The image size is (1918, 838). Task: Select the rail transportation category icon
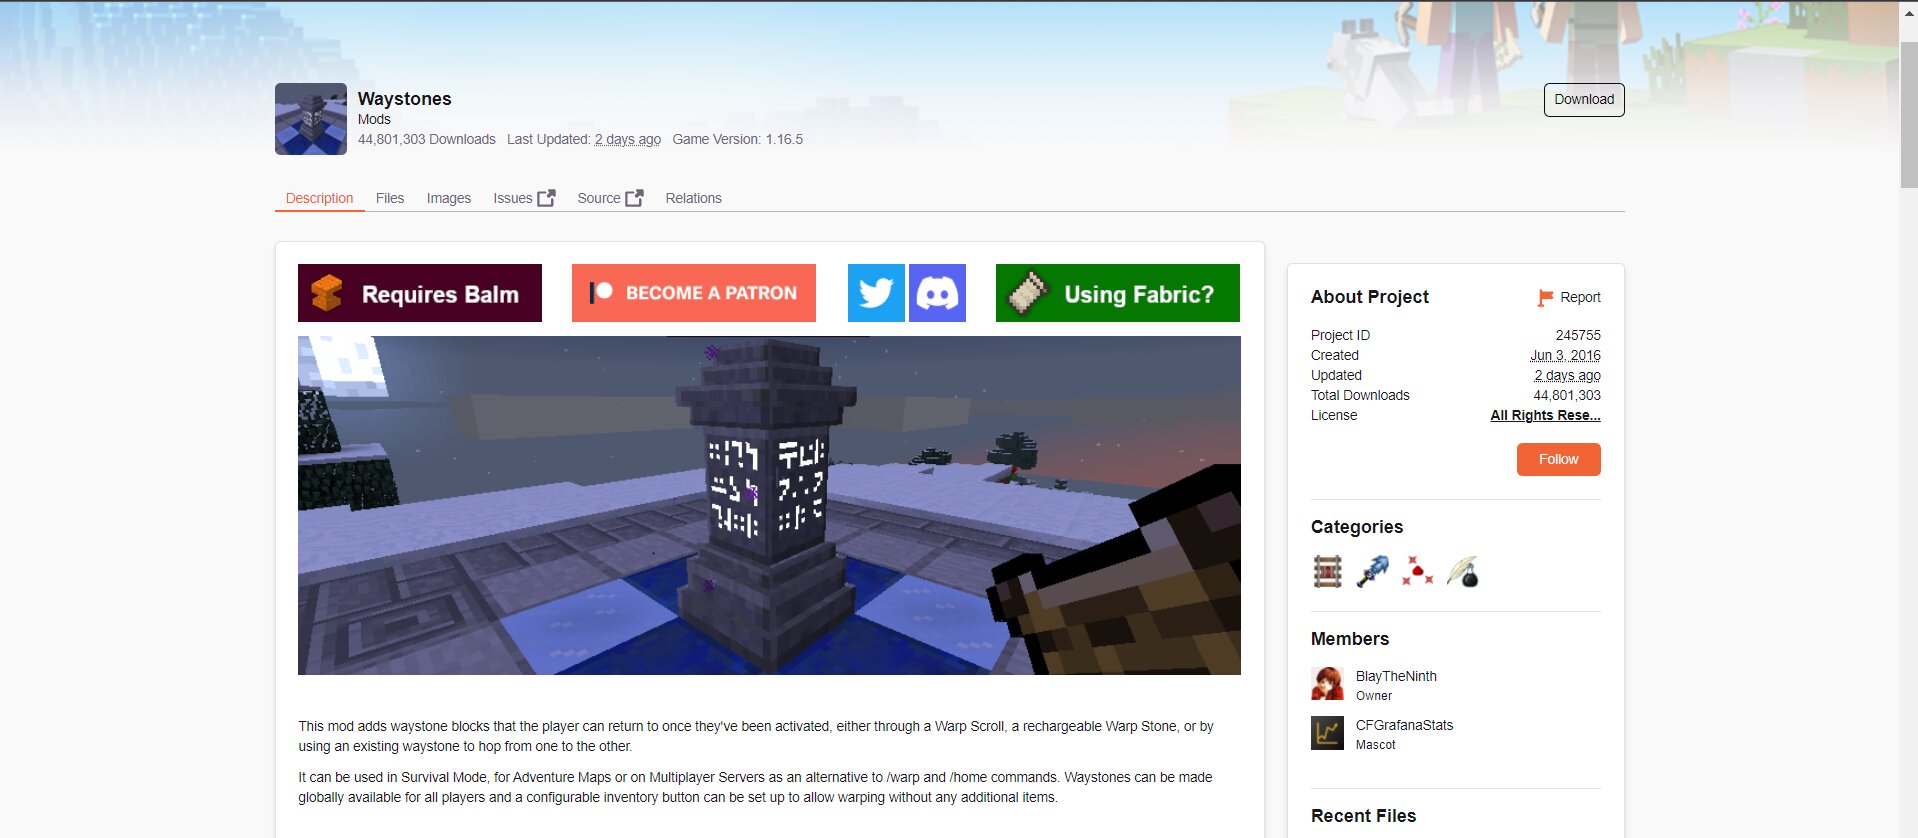[x=1328, y=572]
